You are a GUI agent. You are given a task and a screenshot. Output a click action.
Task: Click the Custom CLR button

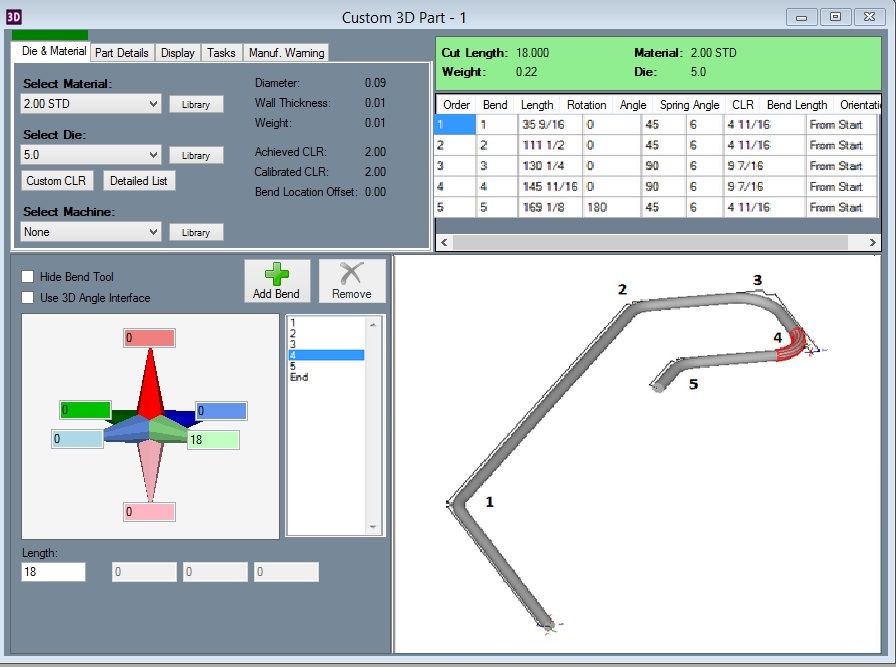[56, 181]
